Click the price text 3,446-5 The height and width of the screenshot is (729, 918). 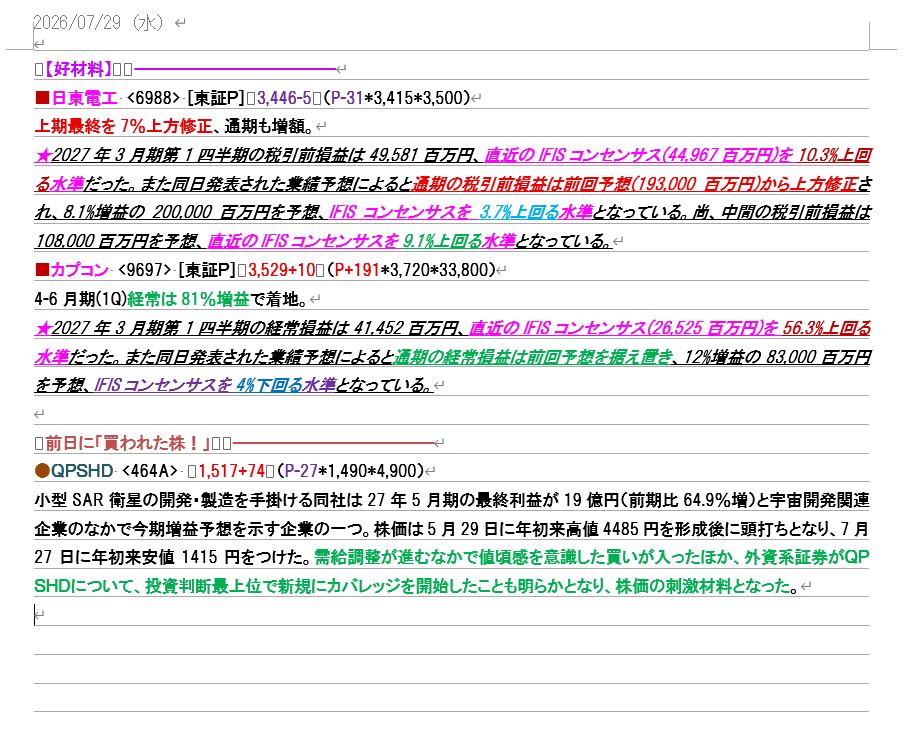coord(284,98)
